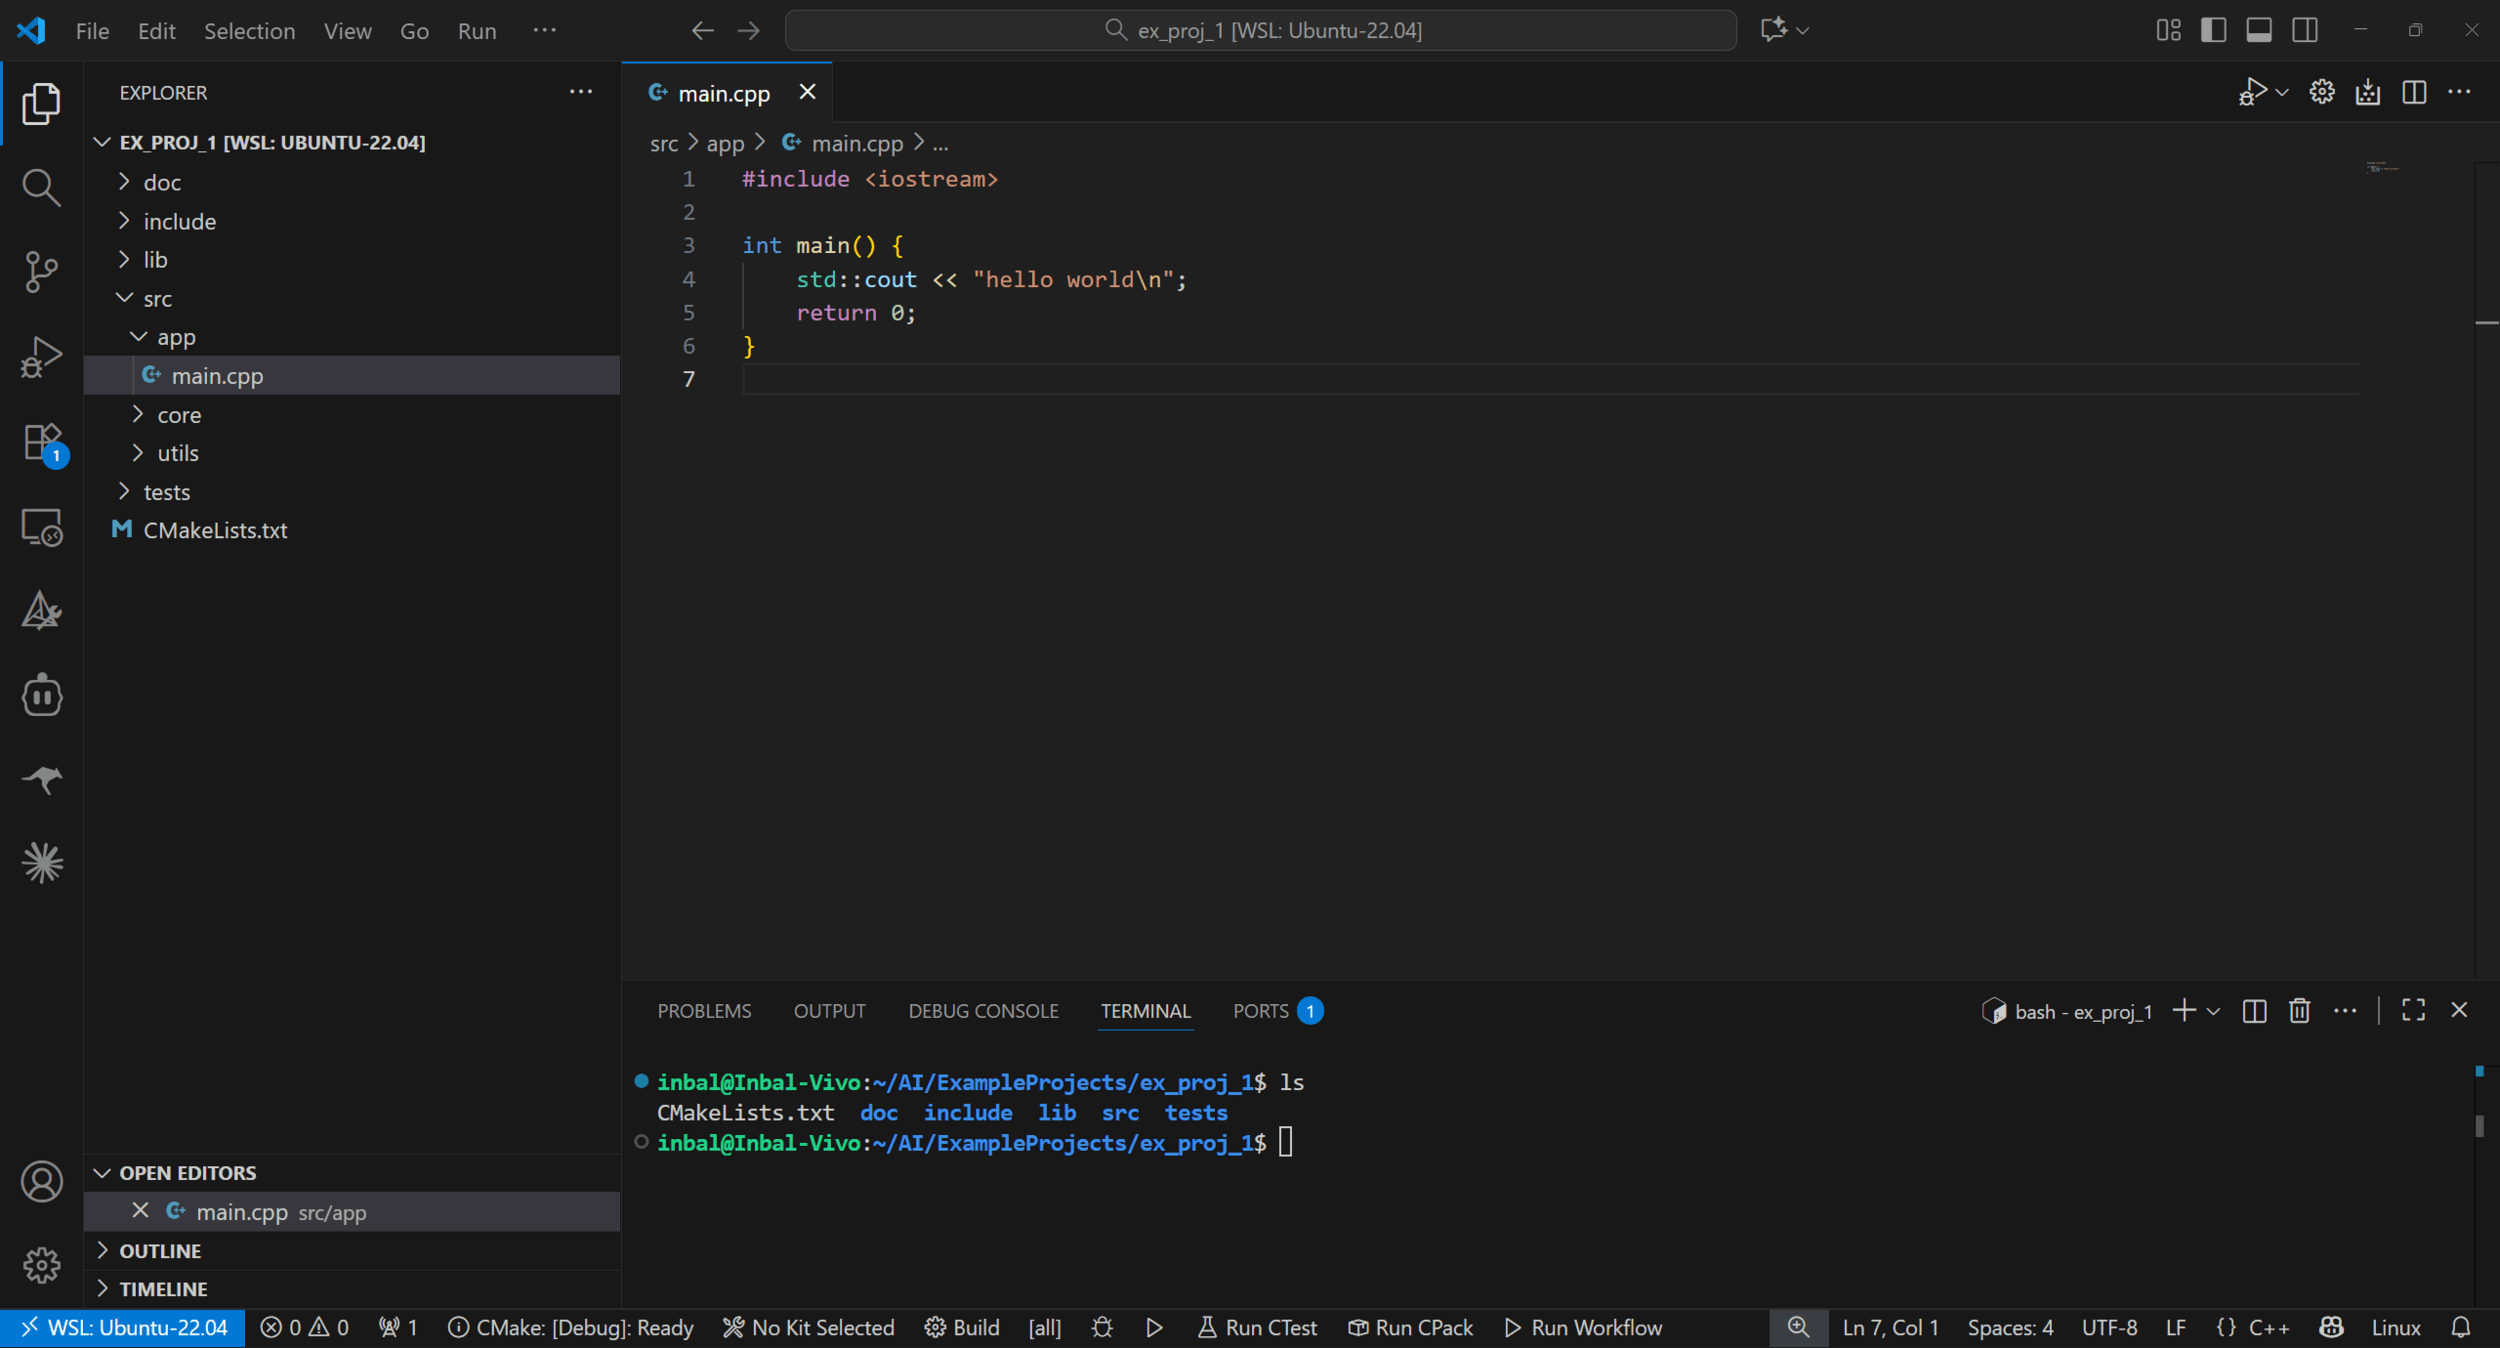Screen dimensions: 2500x1348
Task: Open the Run and Debug view
Action: [x=41, y=356]
